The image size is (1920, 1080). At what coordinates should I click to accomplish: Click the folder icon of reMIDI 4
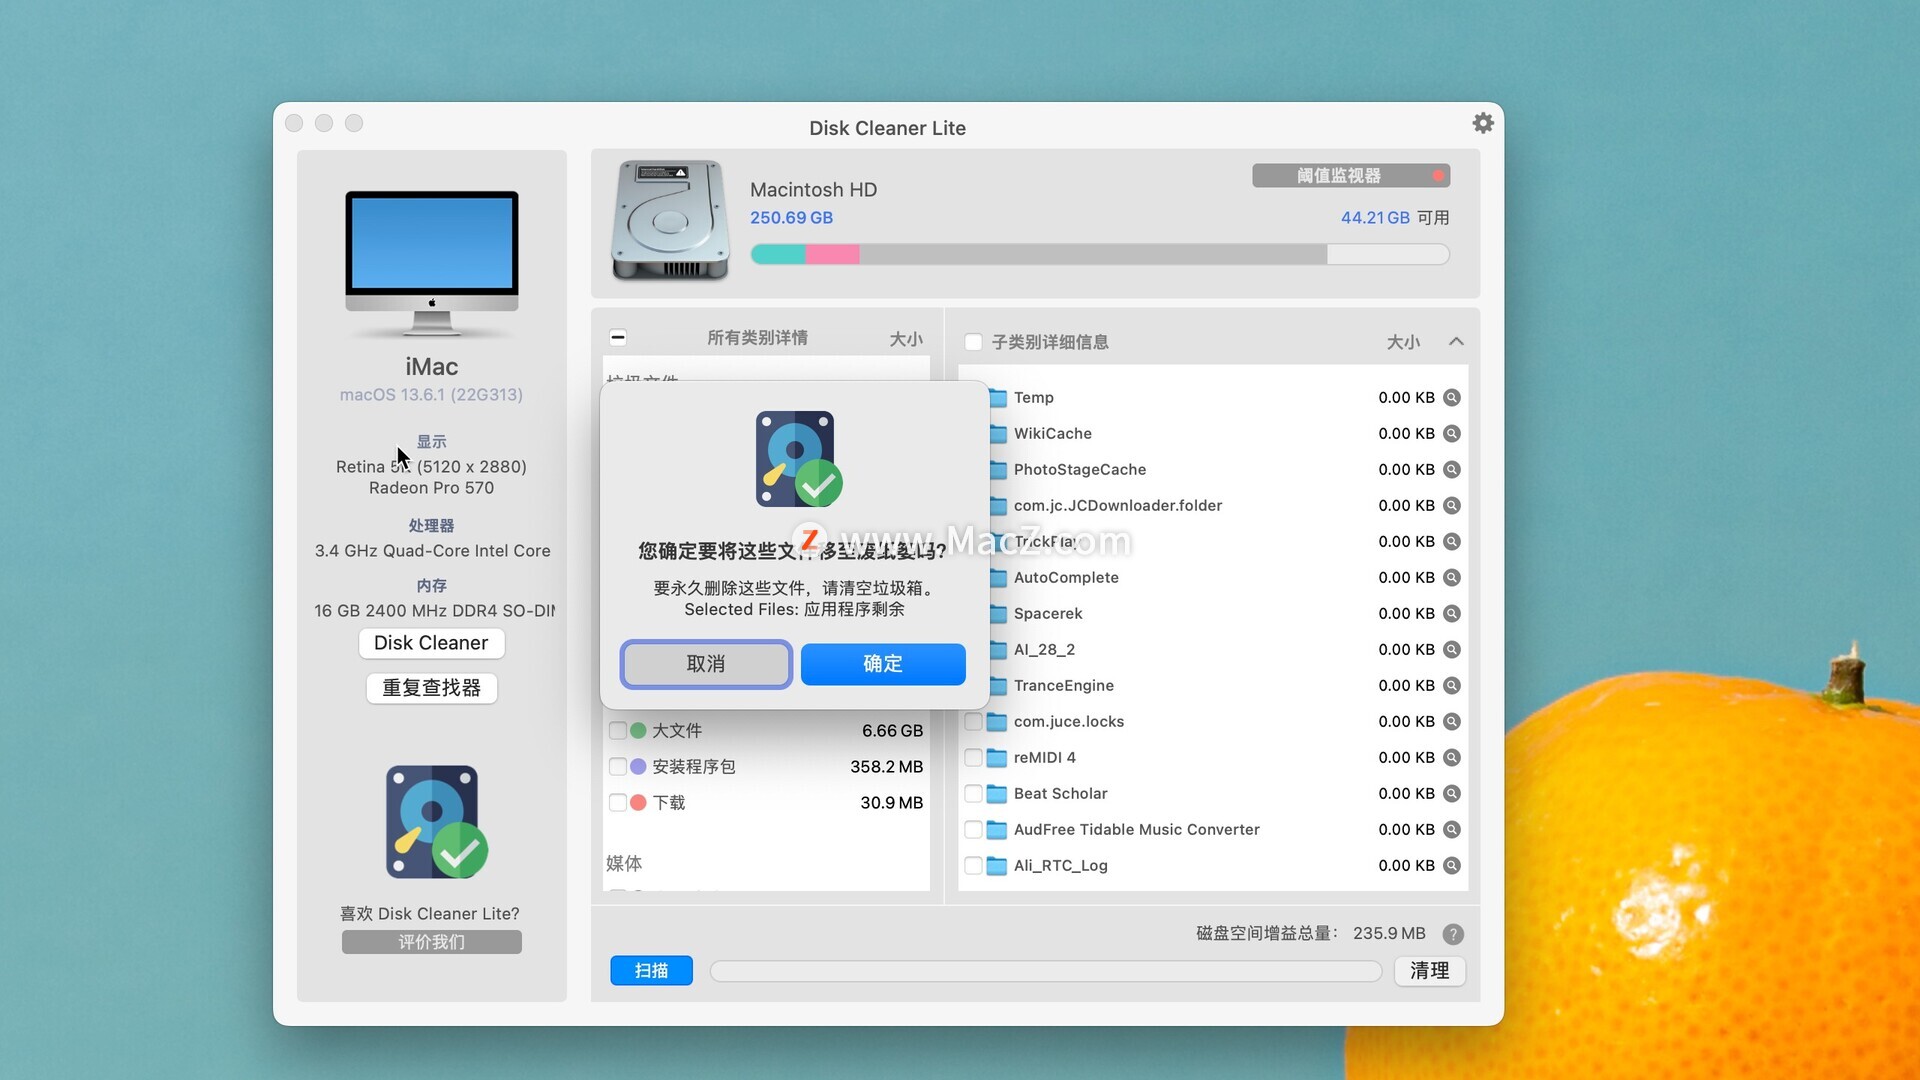coord(996,758)
